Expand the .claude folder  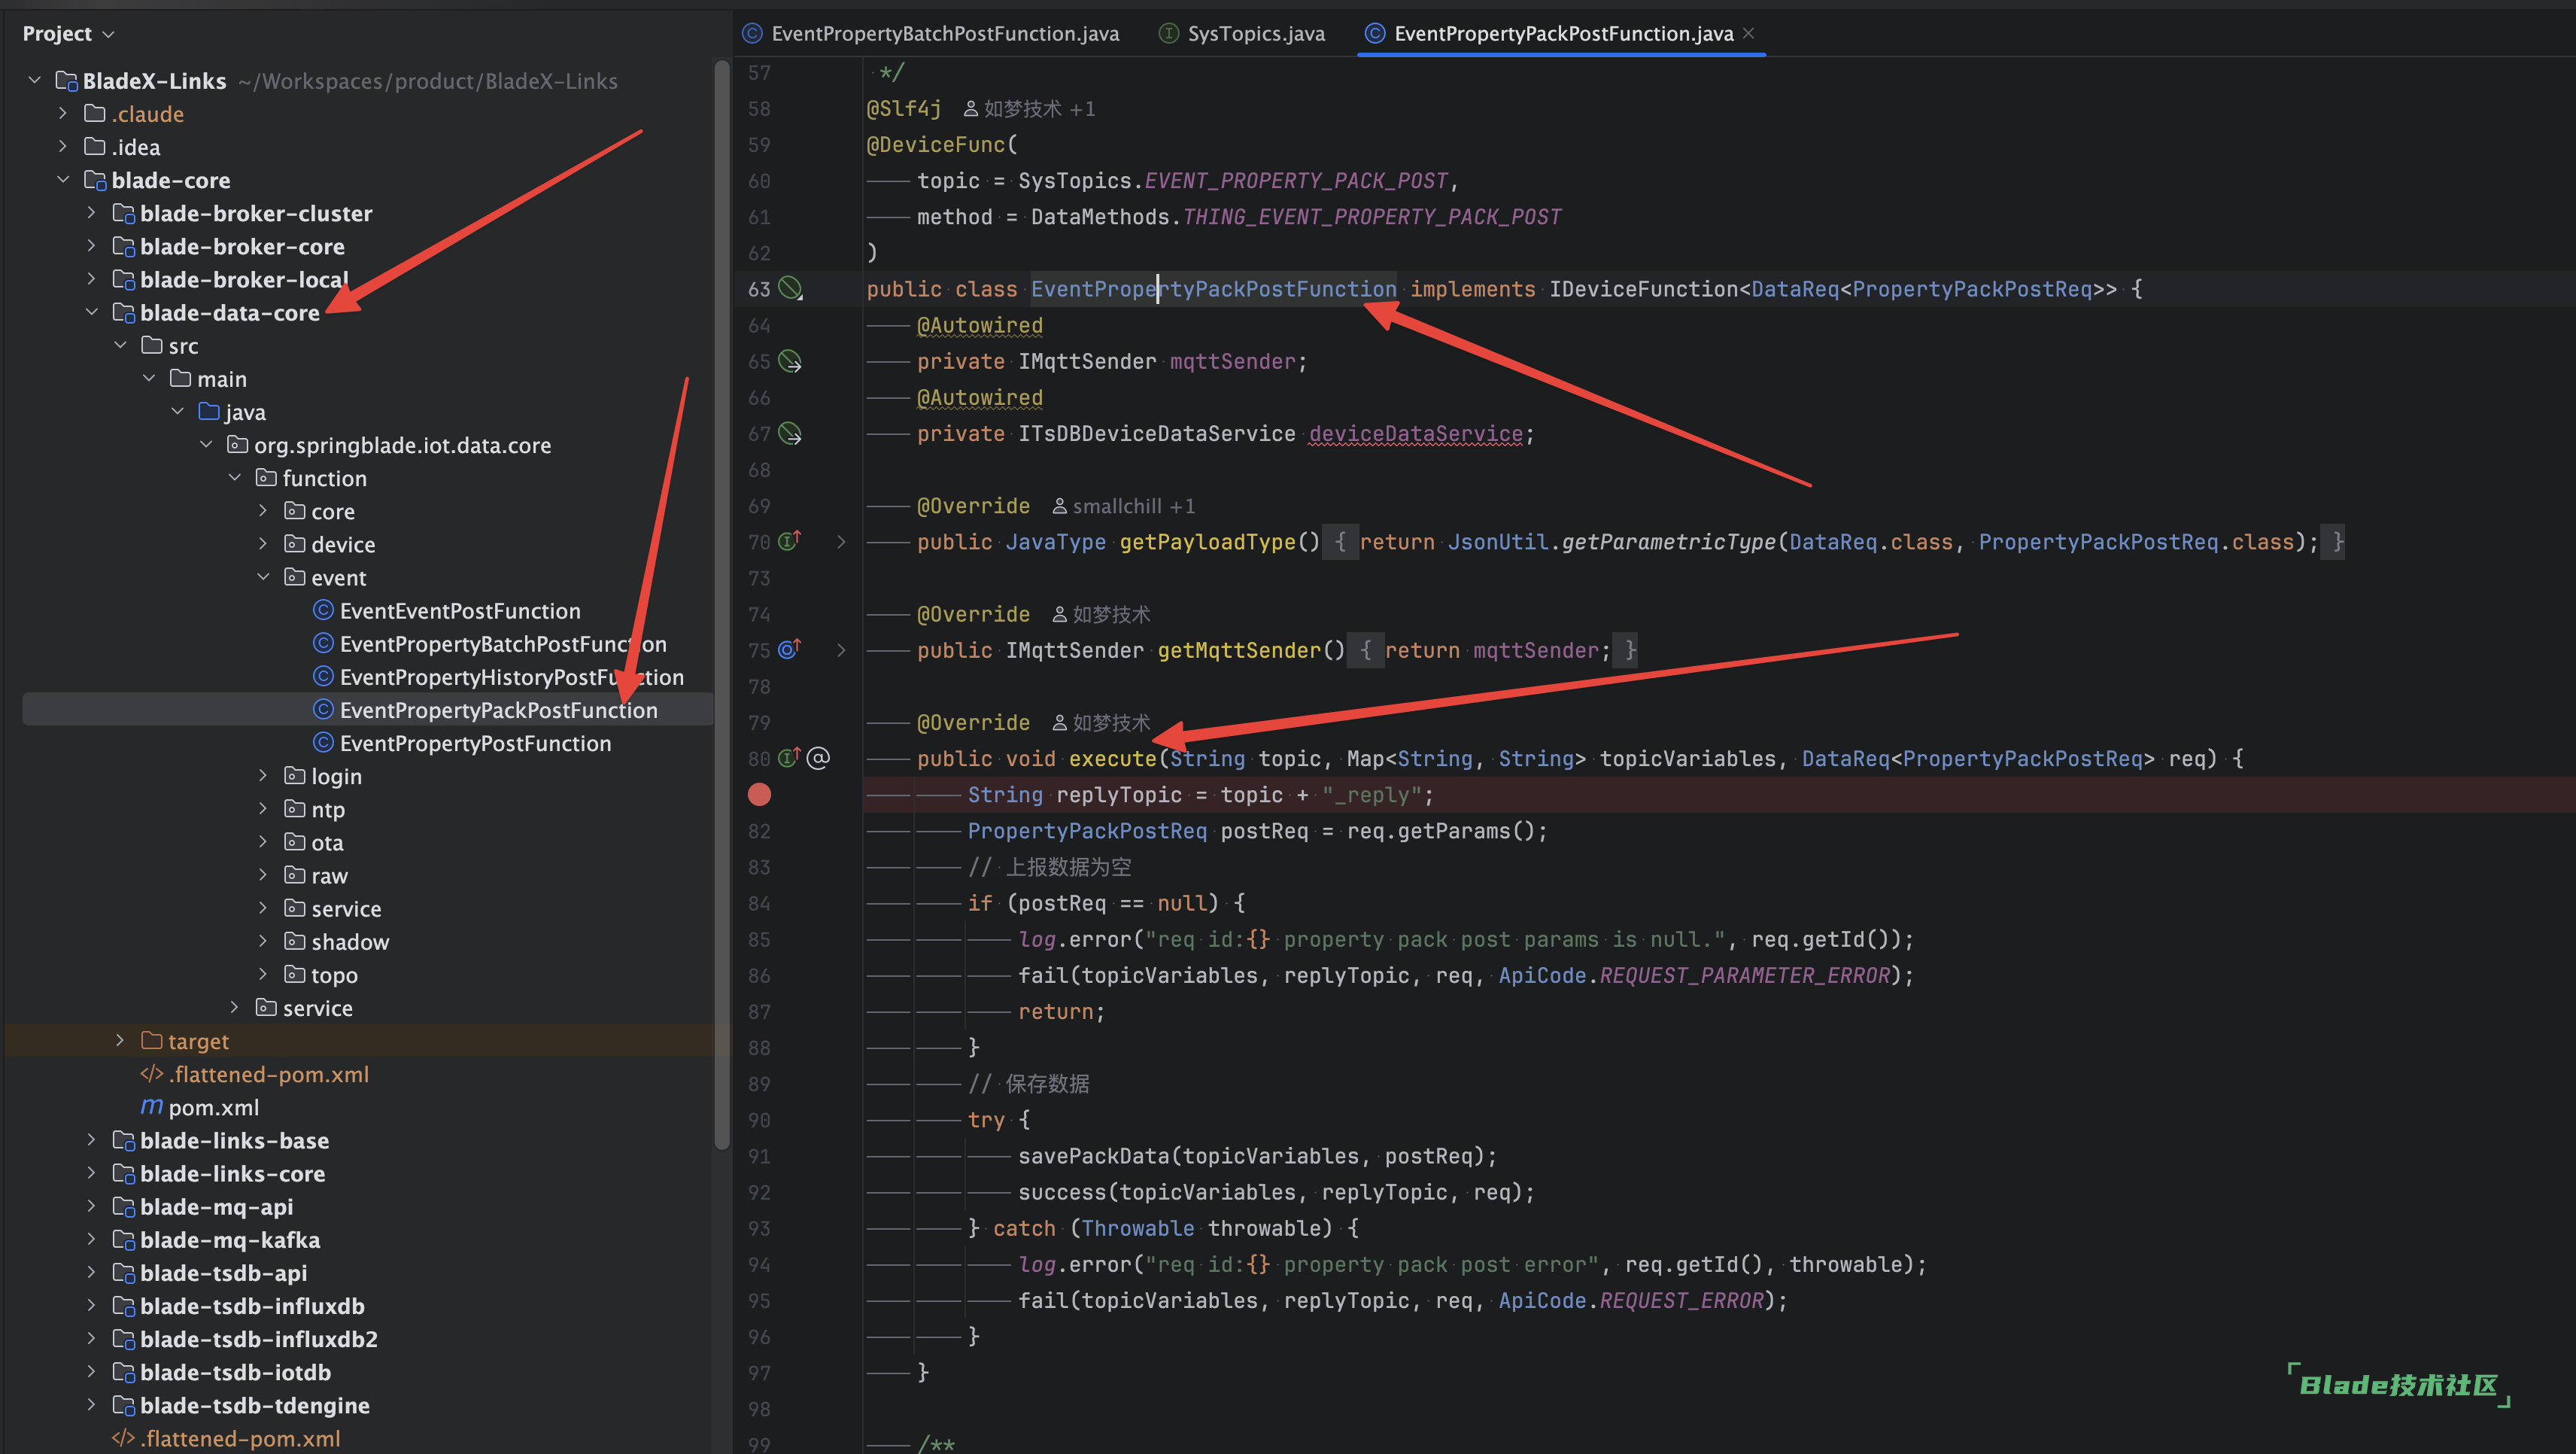pos(63,113)
